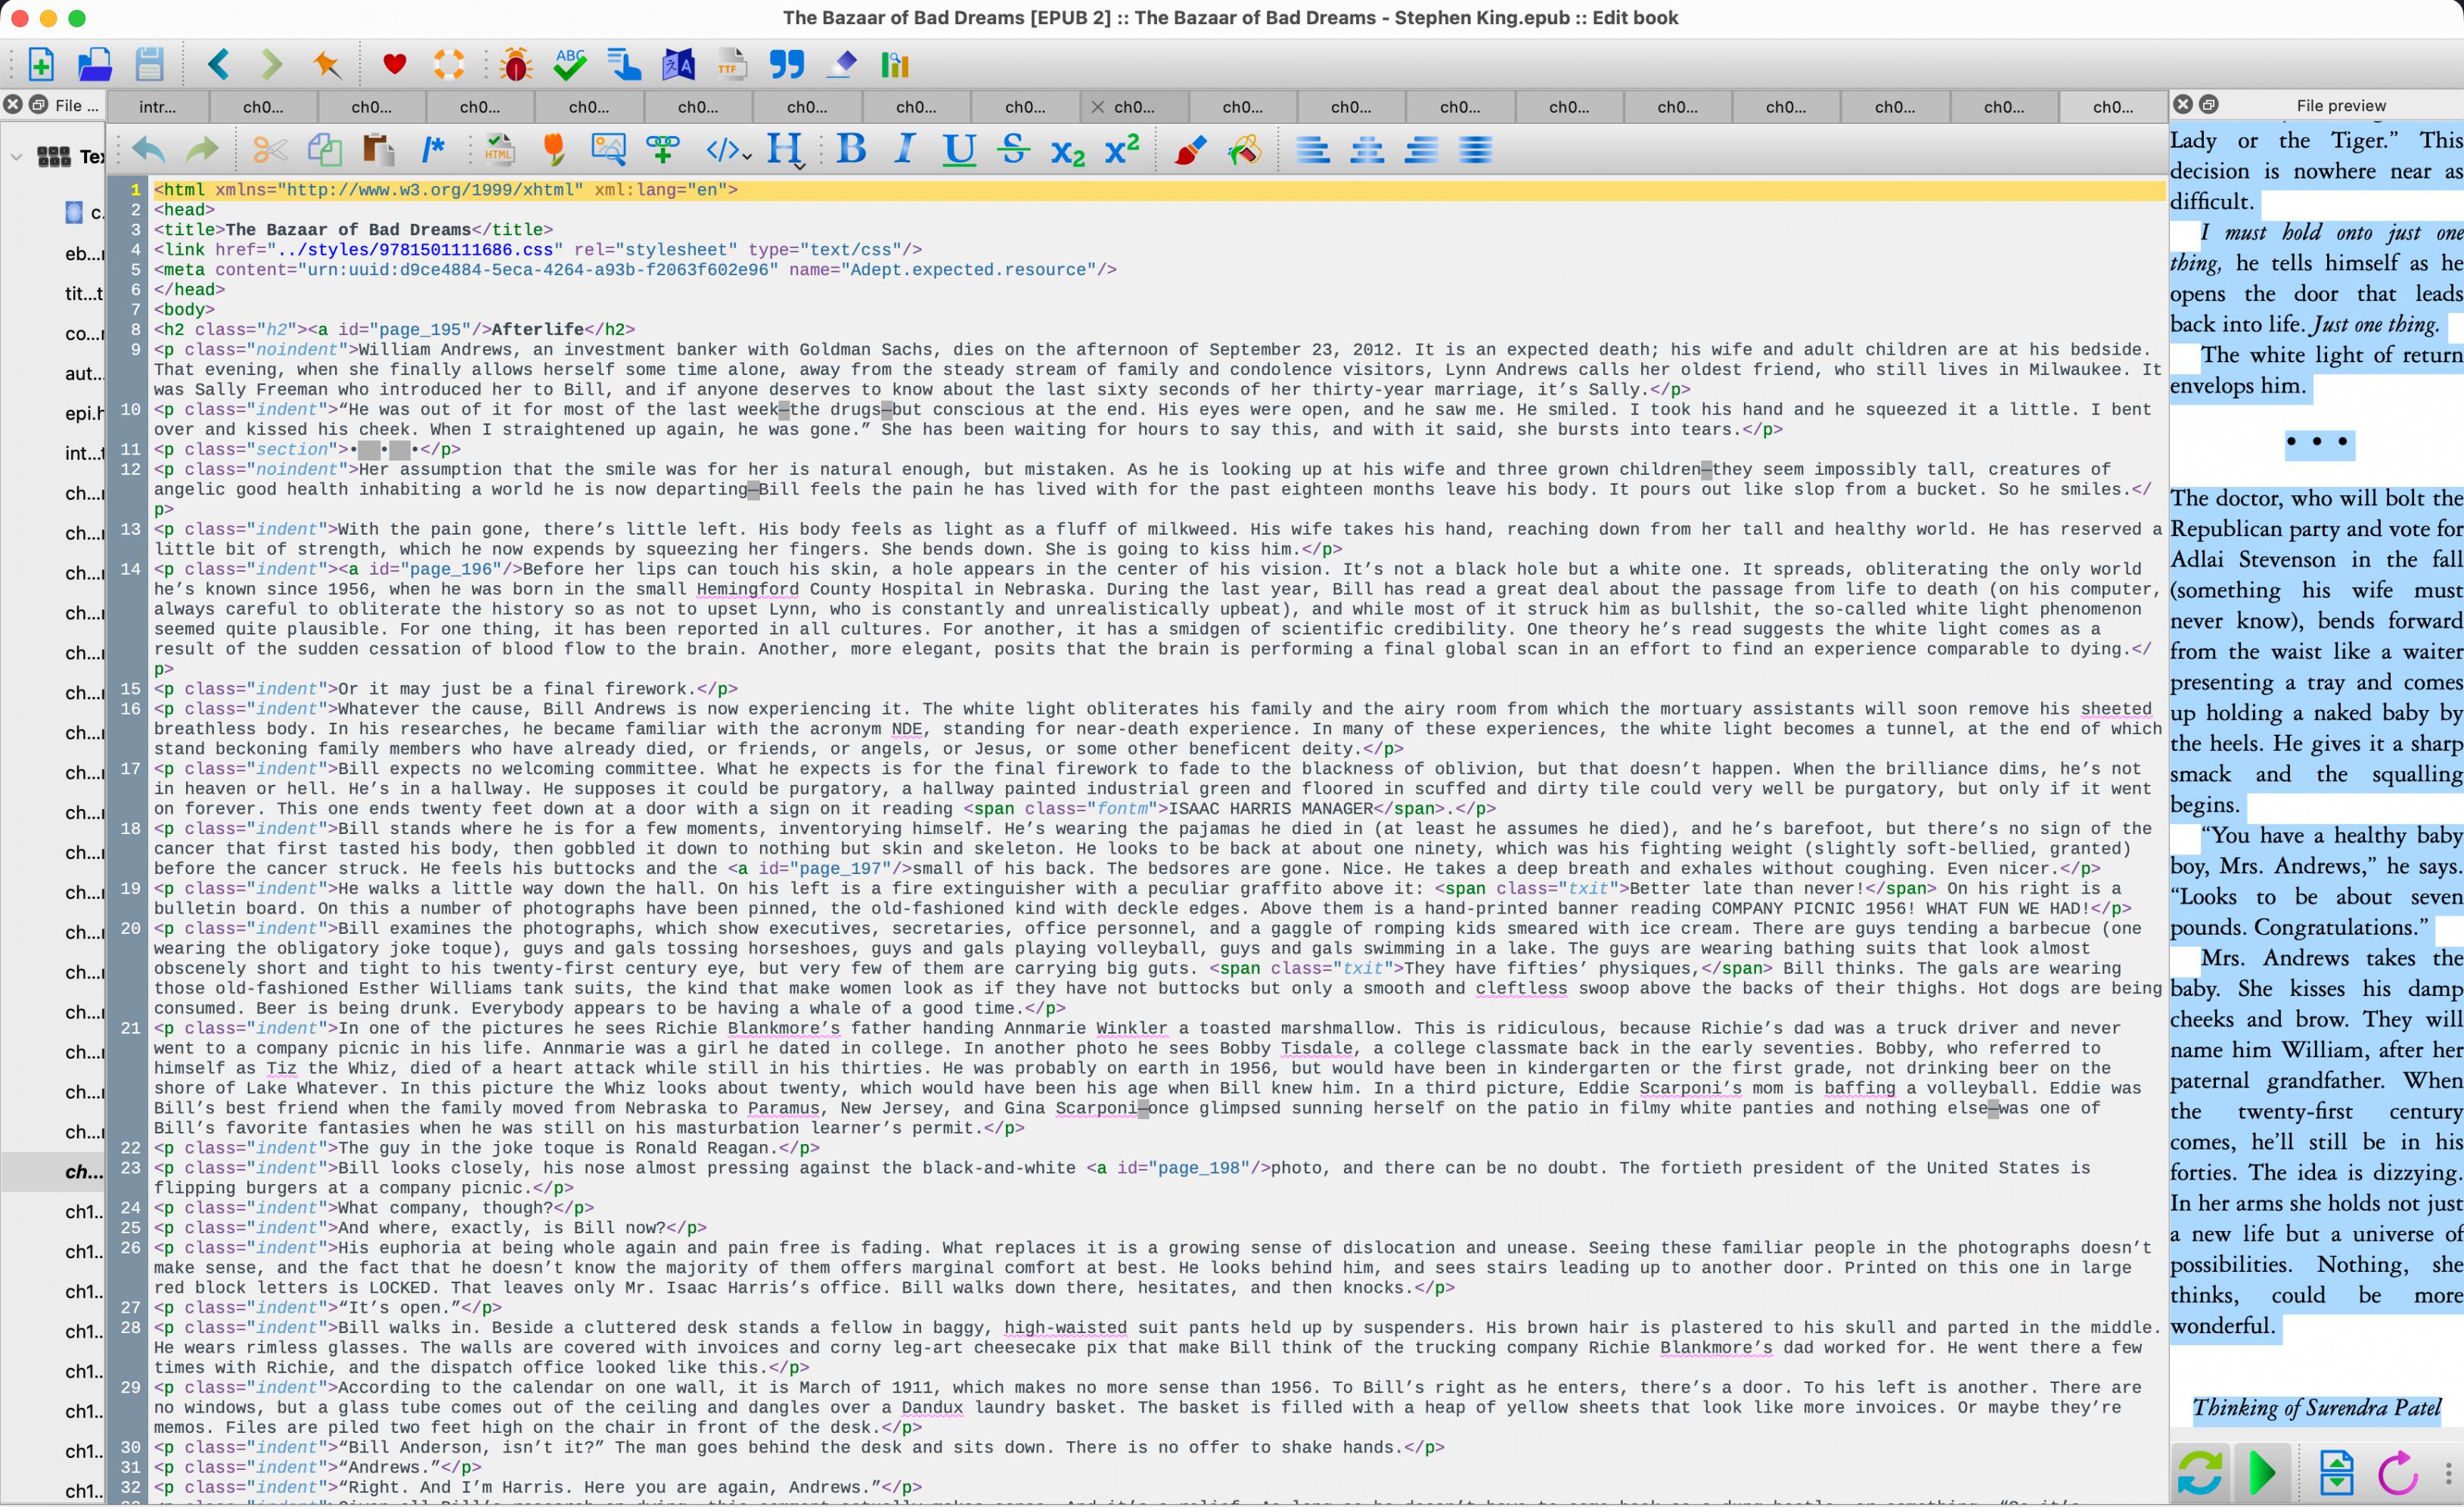Pick the text foreground color brush

point(1188,150)
